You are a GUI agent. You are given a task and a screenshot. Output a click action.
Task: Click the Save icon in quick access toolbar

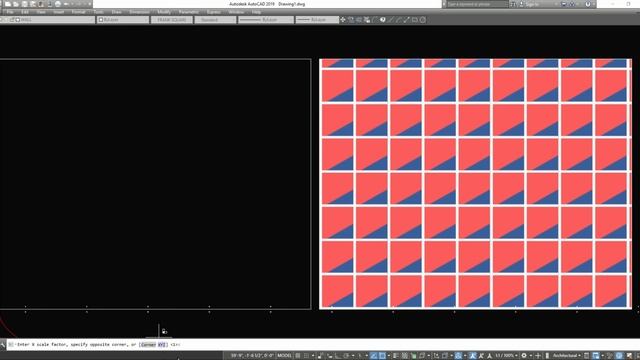(24, 4)
